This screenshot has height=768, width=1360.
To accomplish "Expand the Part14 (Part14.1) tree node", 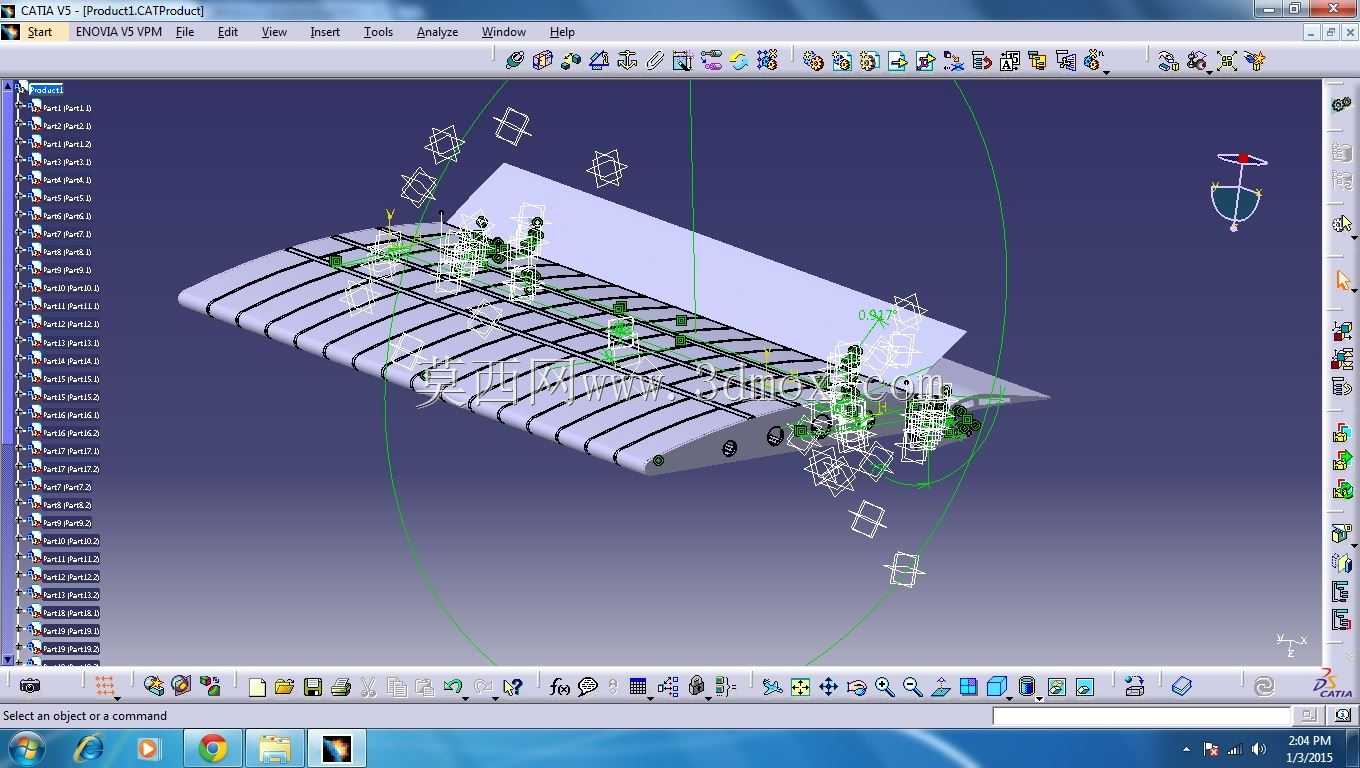I will click(x=19, y=360).
